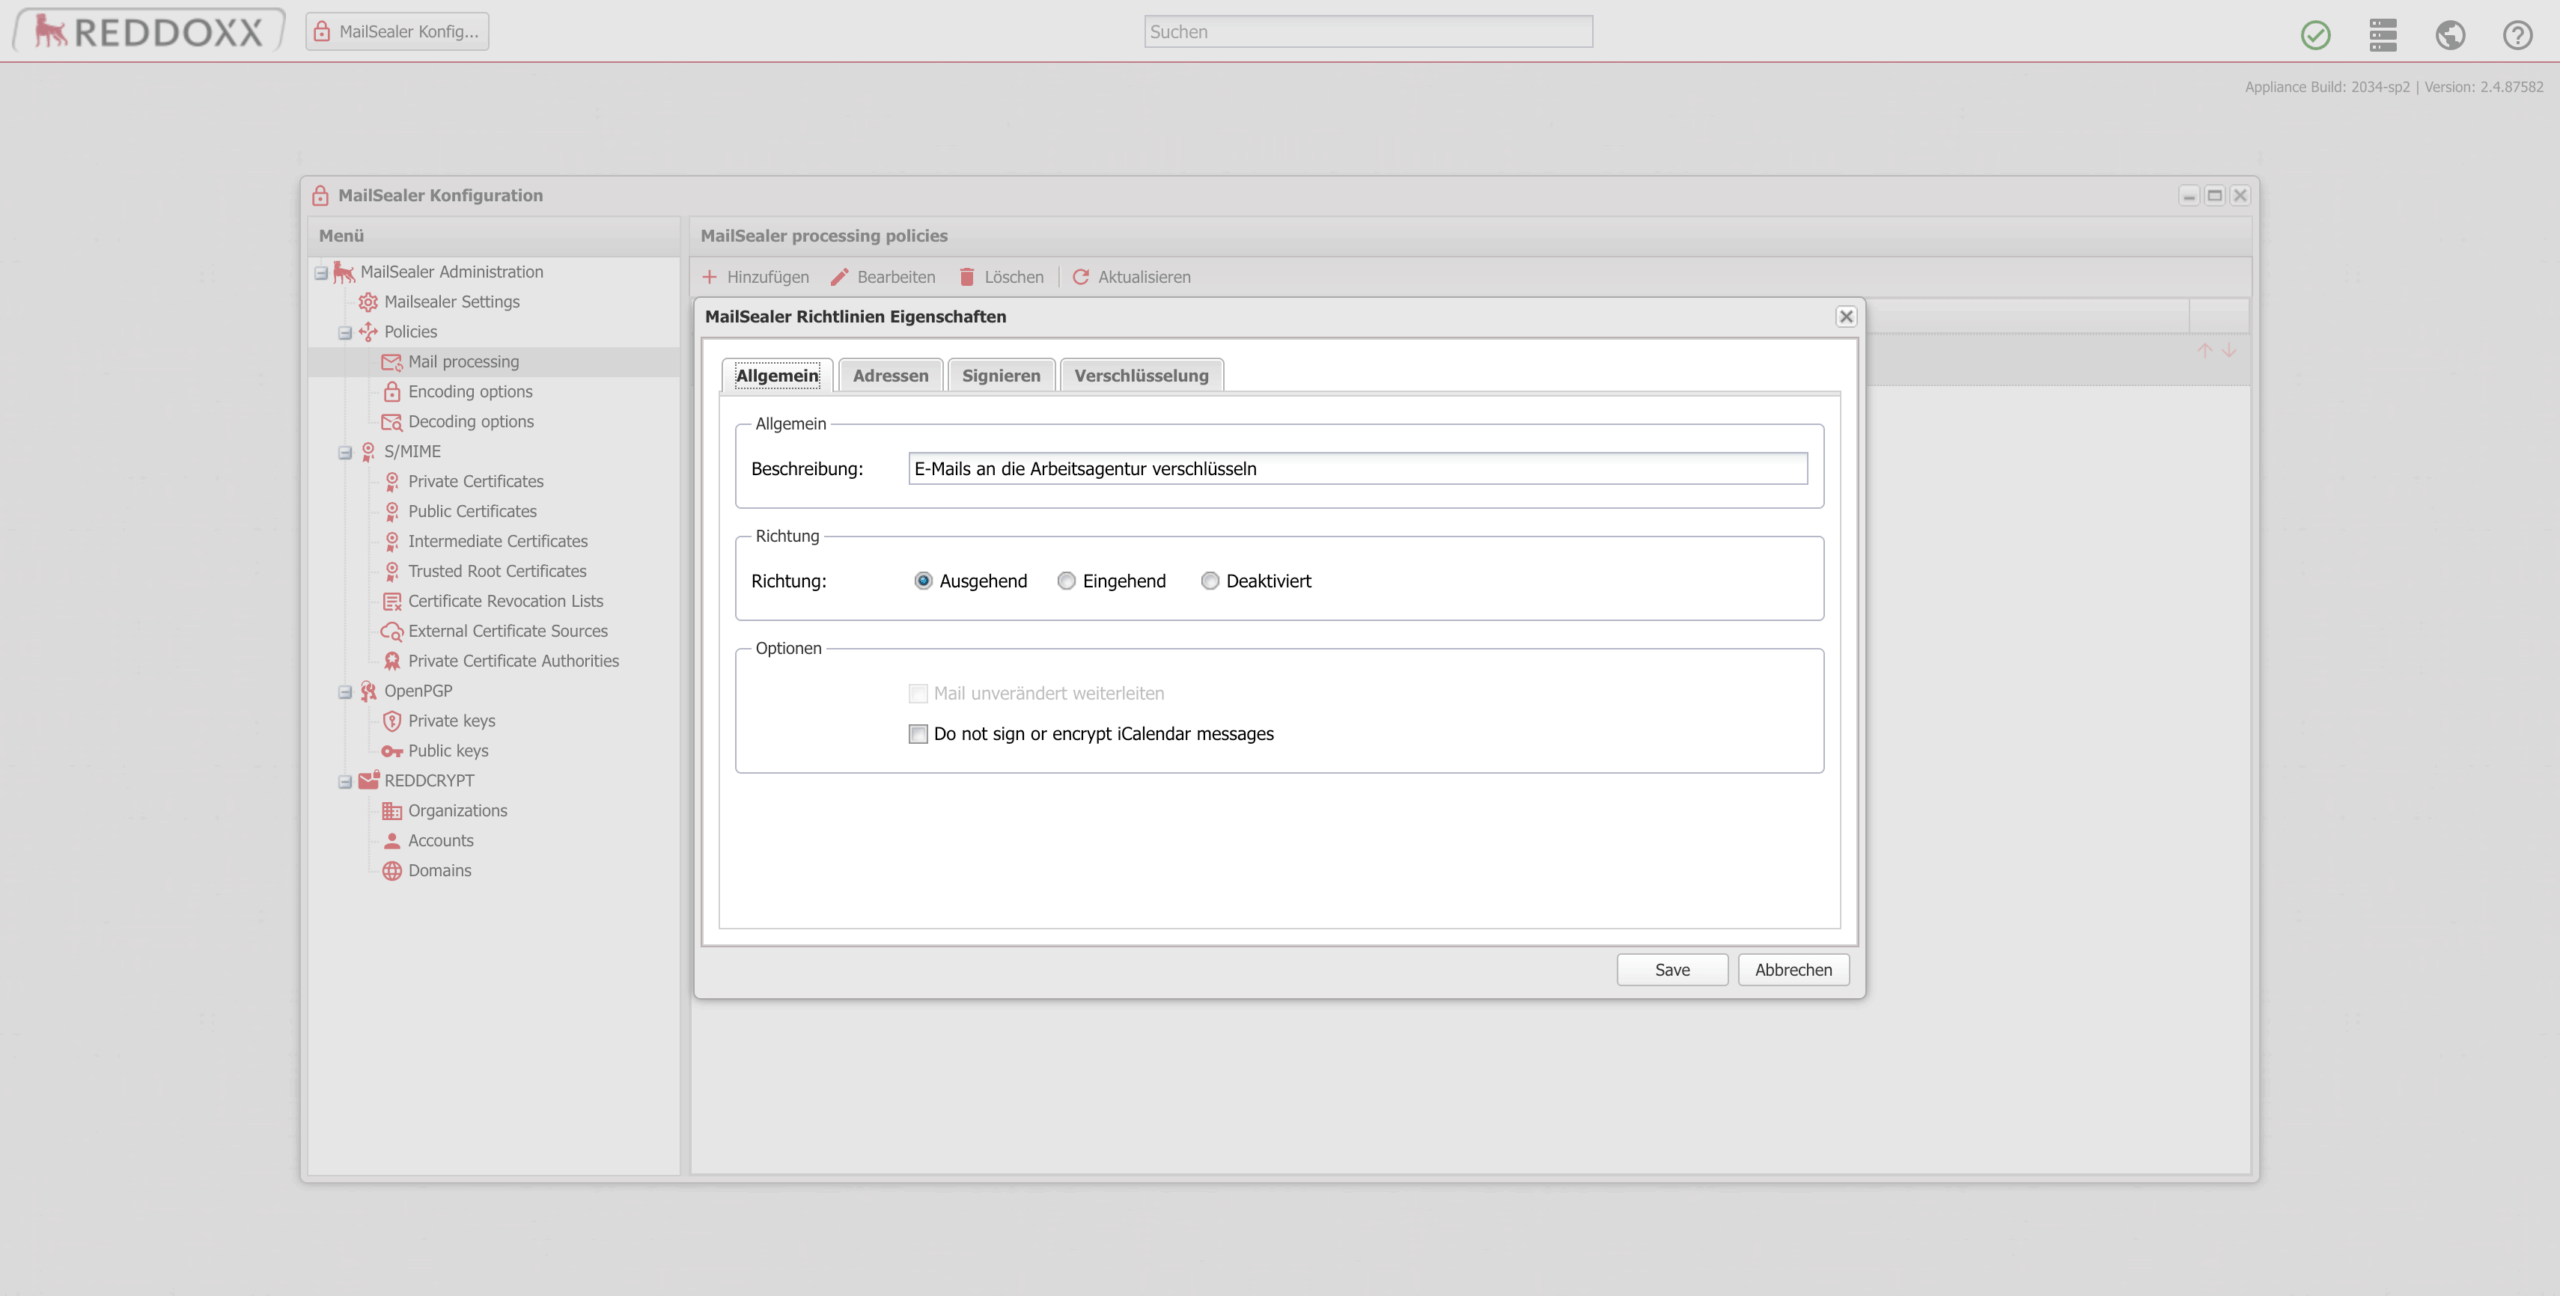Select Mailsealer Settings in the tree
Screen dimensions: 2560x1296
[452, 301]
